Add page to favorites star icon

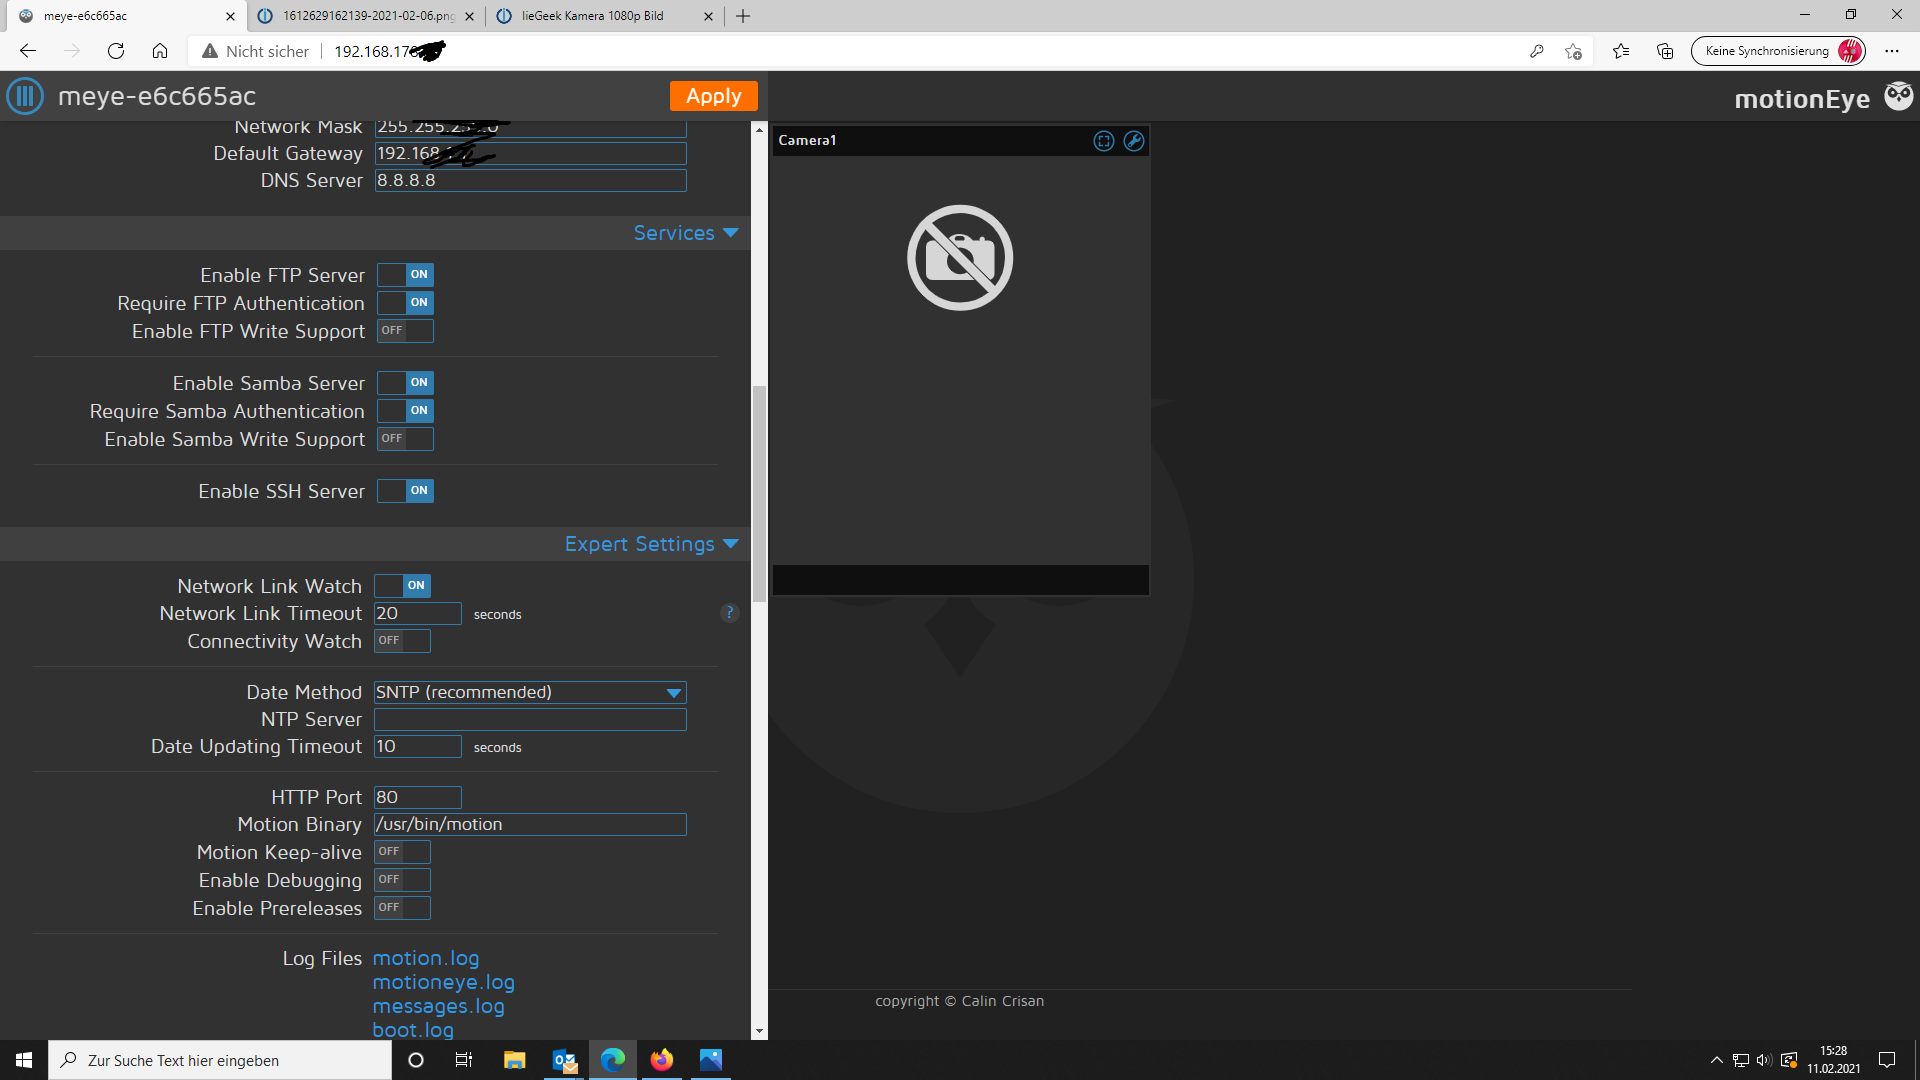click(x=1573, y=51)
